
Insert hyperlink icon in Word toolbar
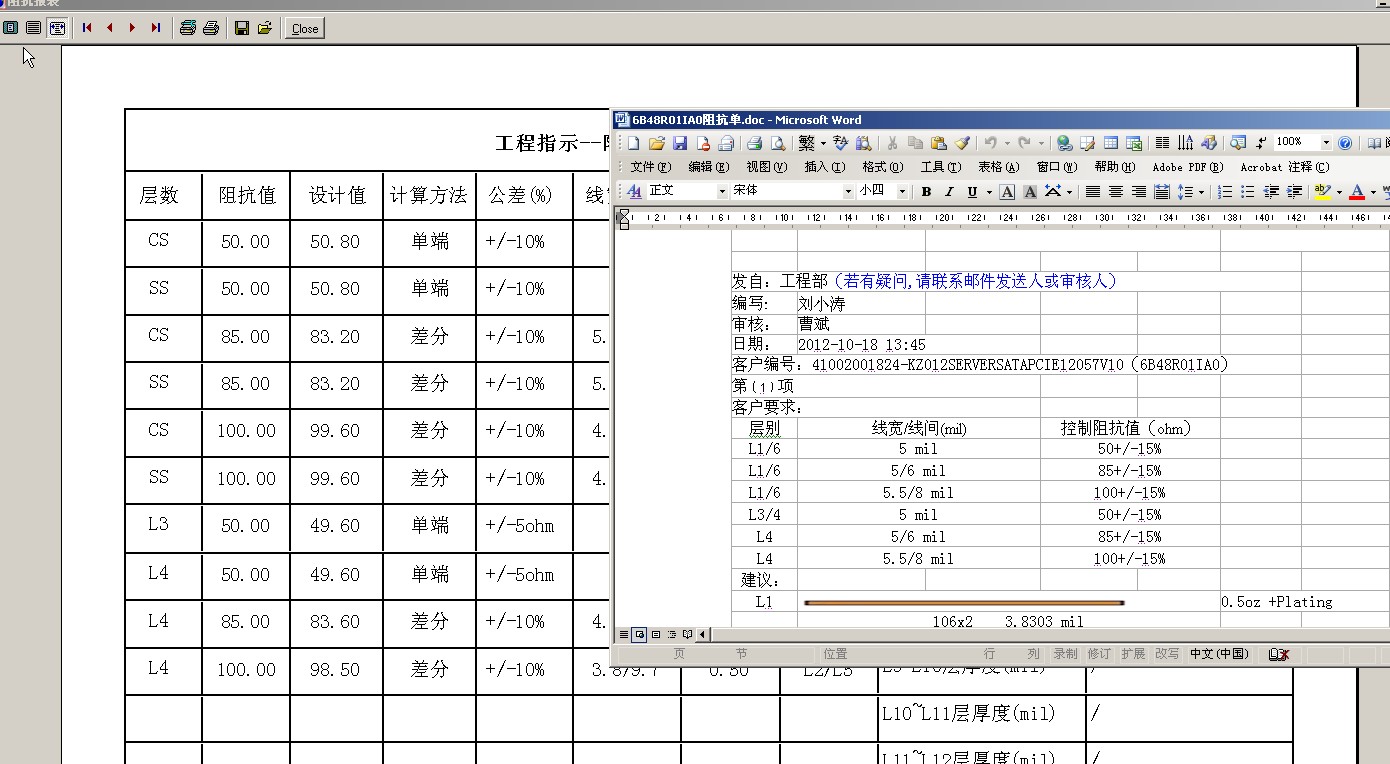(1064, 143)
